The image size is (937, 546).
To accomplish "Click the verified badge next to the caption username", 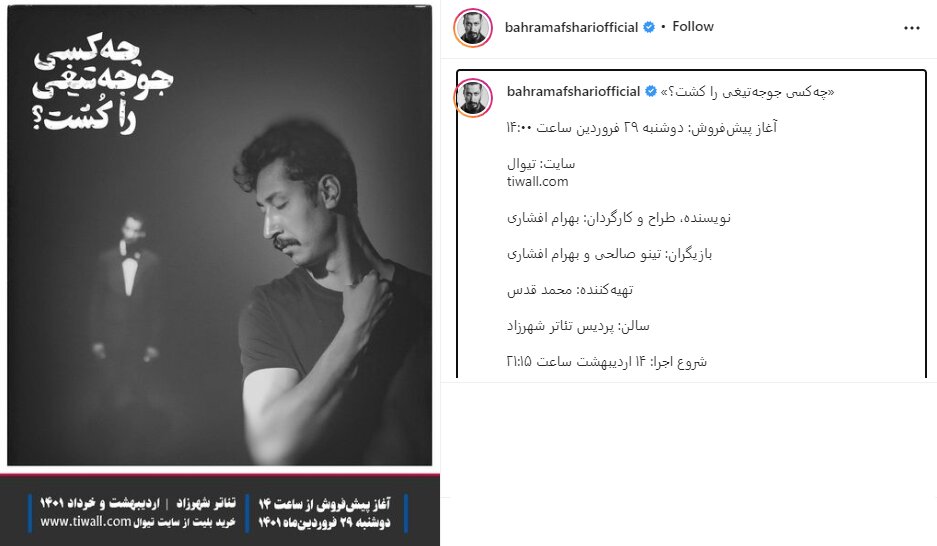I will [651, 91].
